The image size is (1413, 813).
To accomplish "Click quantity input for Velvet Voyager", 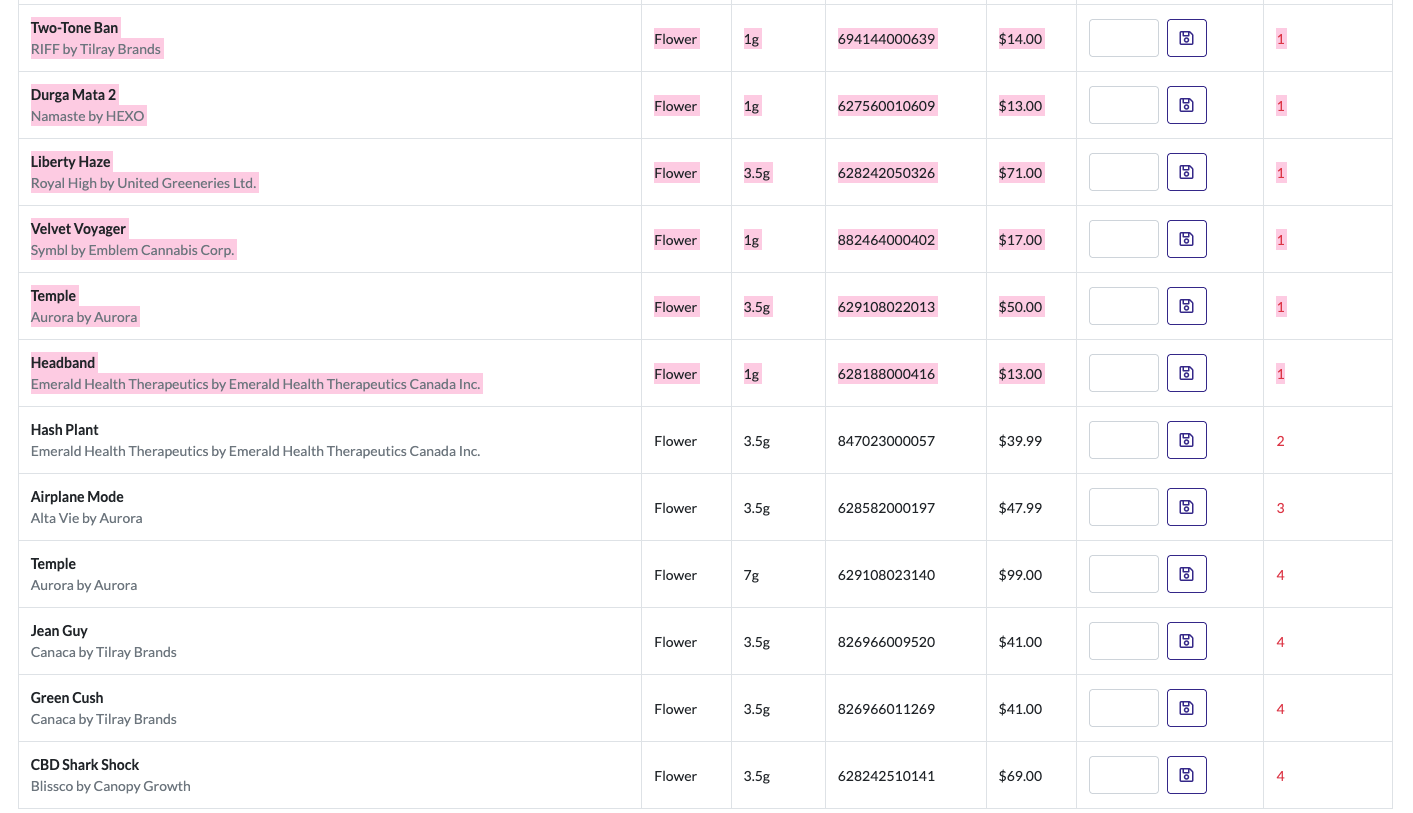I will pyautogui.click(x=1123, y=239).
